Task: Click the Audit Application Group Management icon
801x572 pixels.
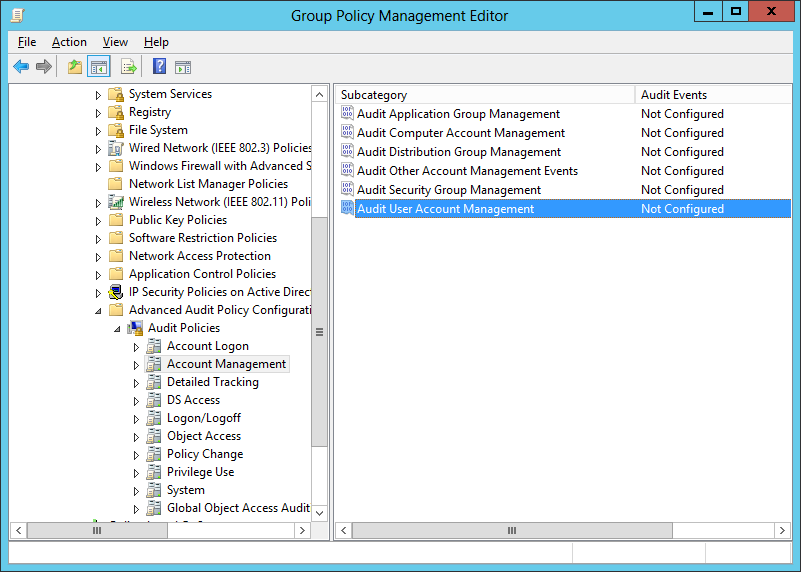Action: (x=347, y=113)
